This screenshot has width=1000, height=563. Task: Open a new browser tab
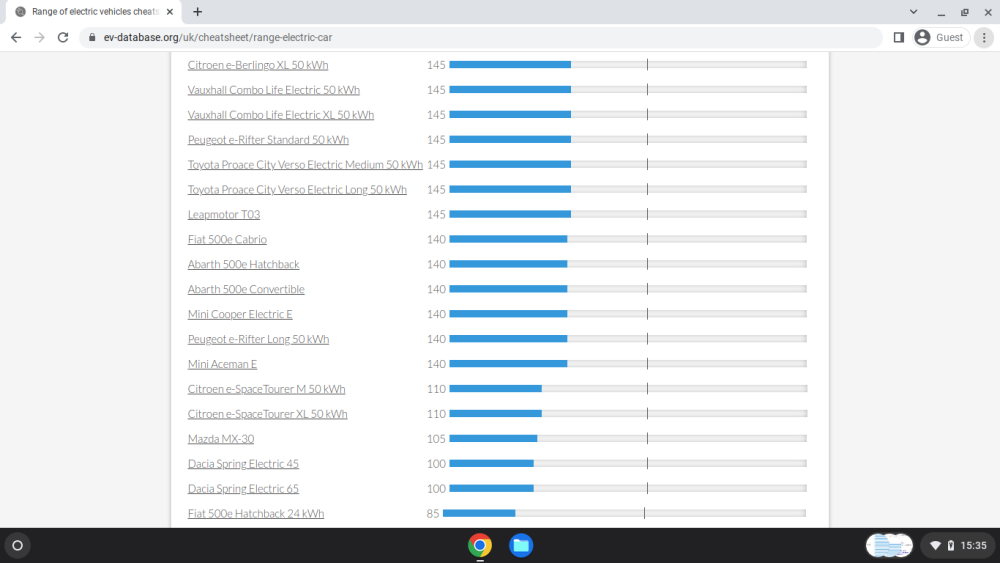click(x=198, y=11)
